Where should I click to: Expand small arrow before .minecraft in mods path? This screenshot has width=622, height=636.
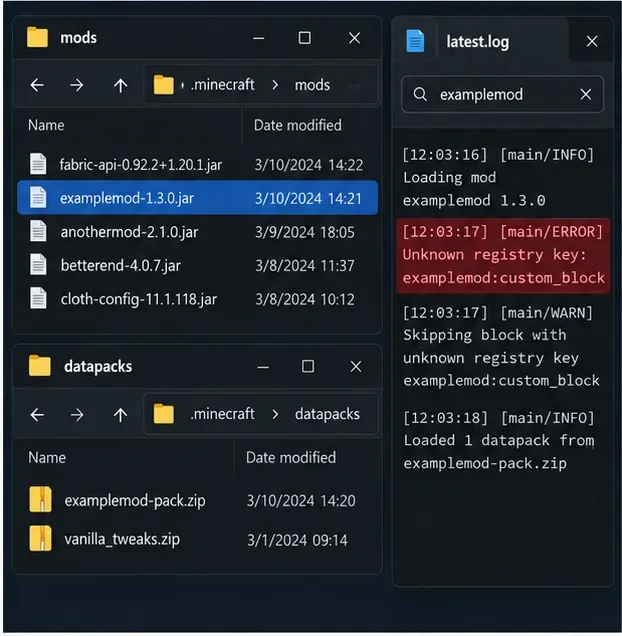click(183, 86)
